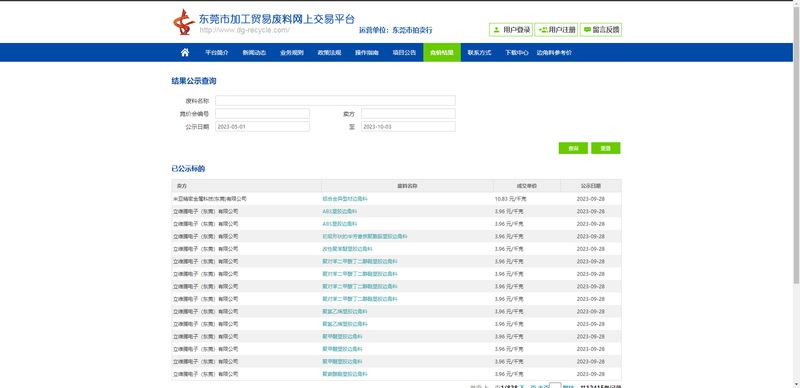This screenshot has width=800, height=388.
Task: Open the 平台简介 menu item
Action: (x=217, y=53)
